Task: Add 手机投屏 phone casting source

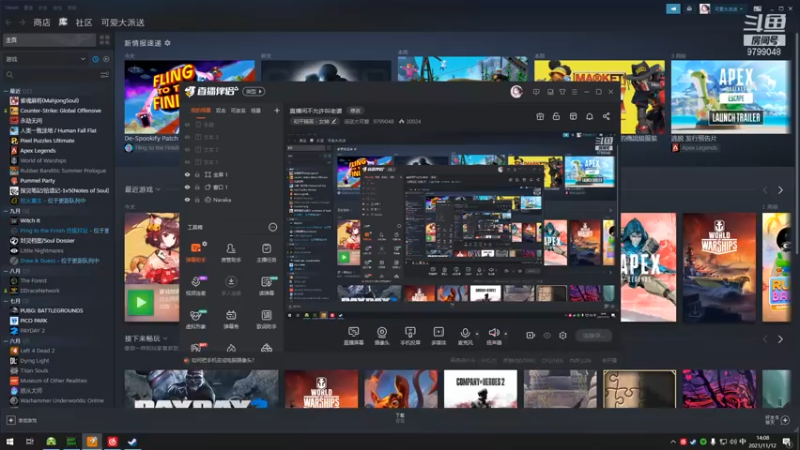Action: (x=410, y=336)
